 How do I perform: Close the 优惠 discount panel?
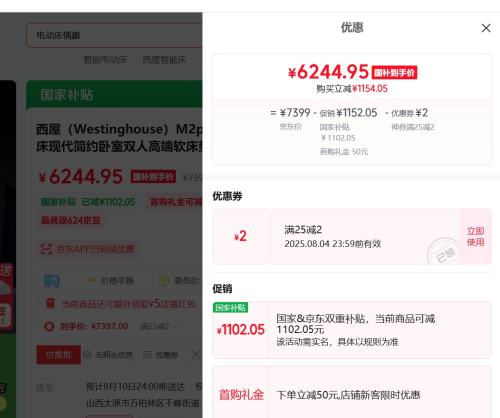click(x=486, y=28)
